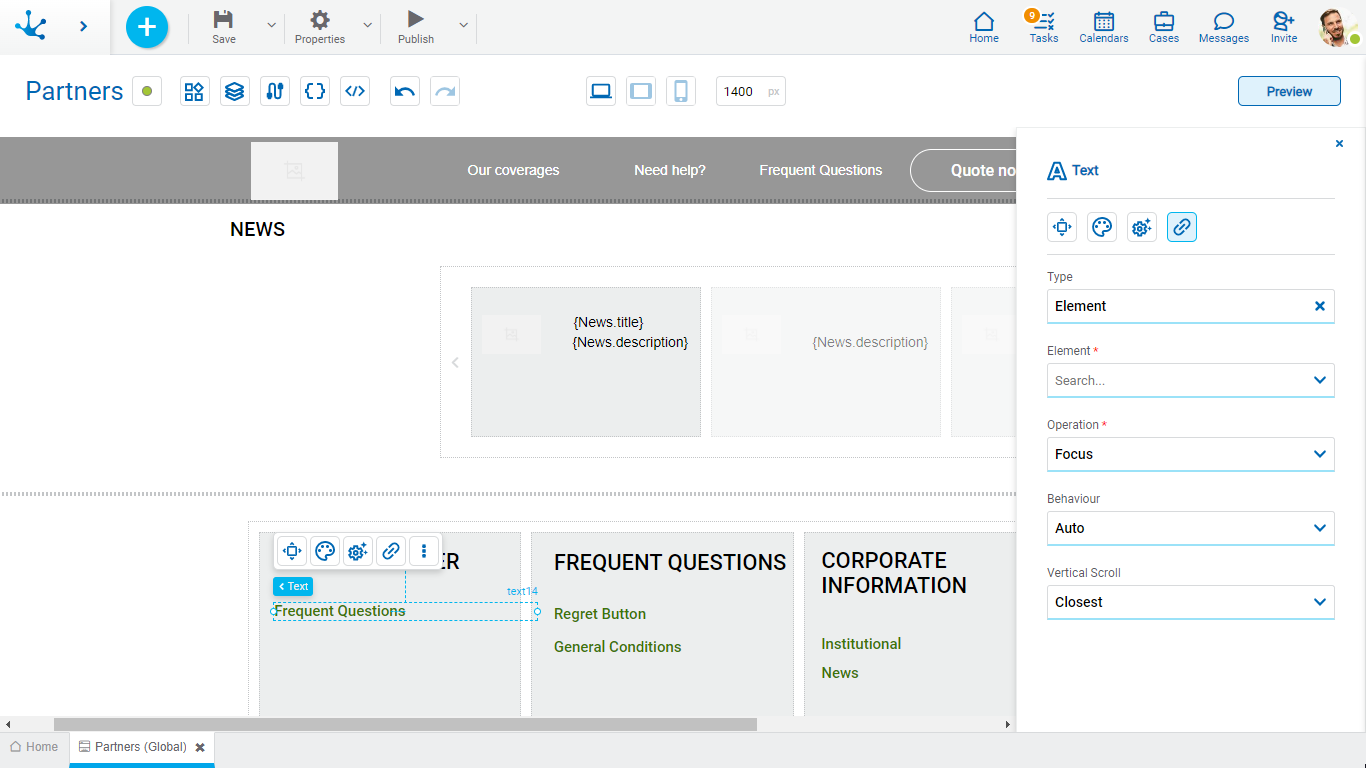
Task: Open the Cases briefcase icon
Action: pos(1164,27)
